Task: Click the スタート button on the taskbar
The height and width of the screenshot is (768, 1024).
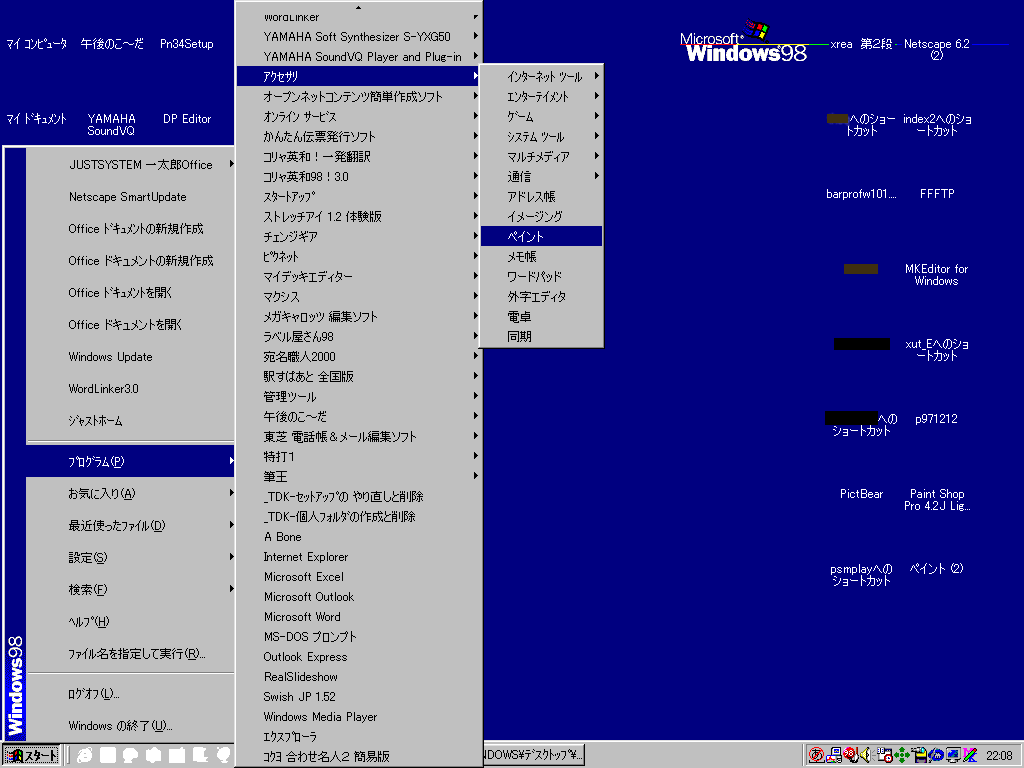Action: tap(31, 756)
